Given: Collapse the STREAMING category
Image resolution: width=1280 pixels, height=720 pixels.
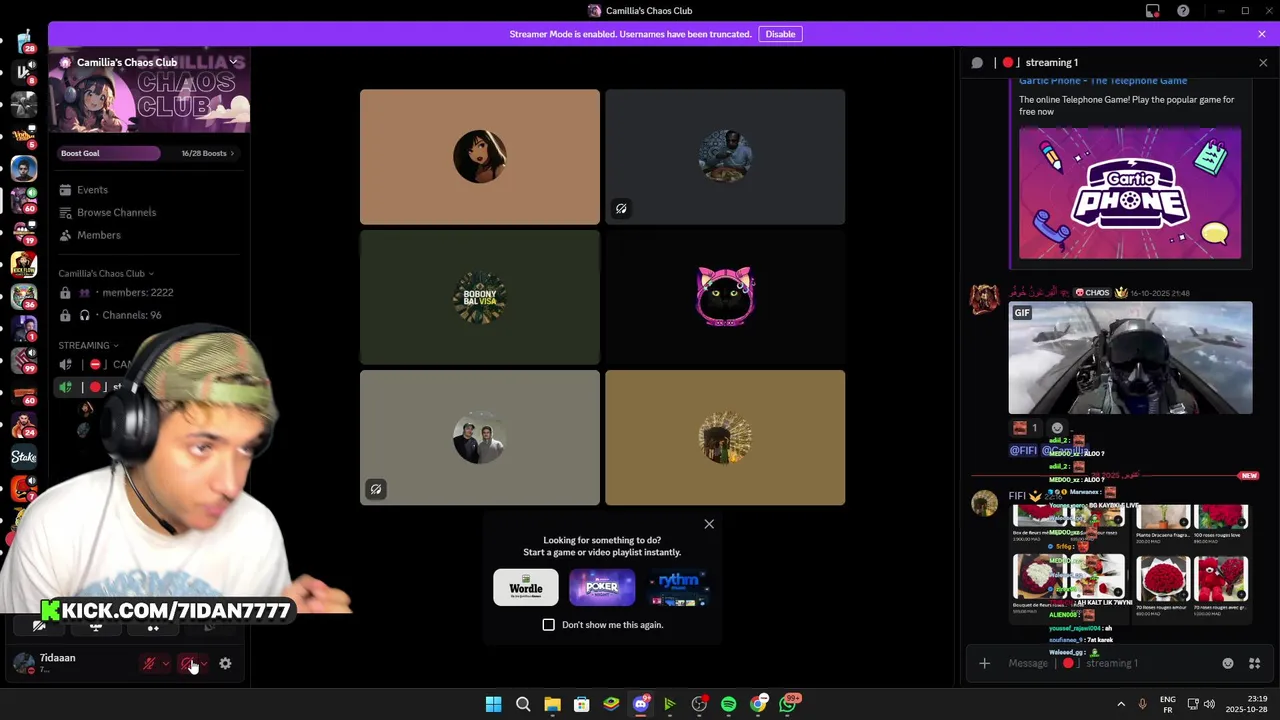Looking at the screenshot, I should click(x=88, y=345).
